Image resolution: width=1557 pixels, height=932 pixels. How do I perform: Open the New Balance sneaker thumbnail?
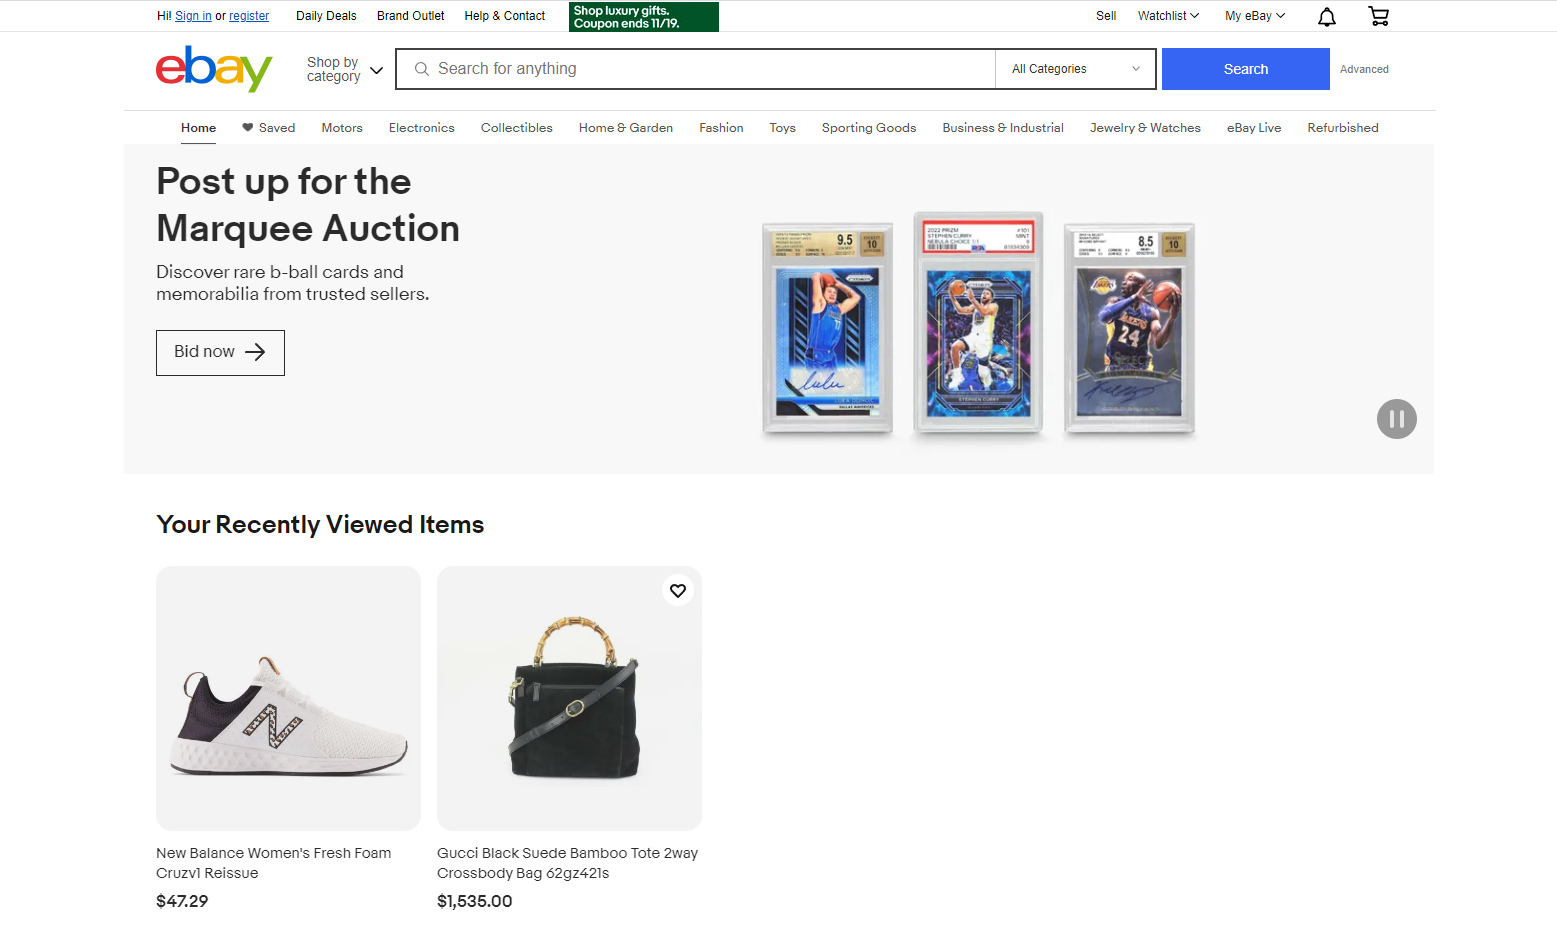tap(288, 698)
